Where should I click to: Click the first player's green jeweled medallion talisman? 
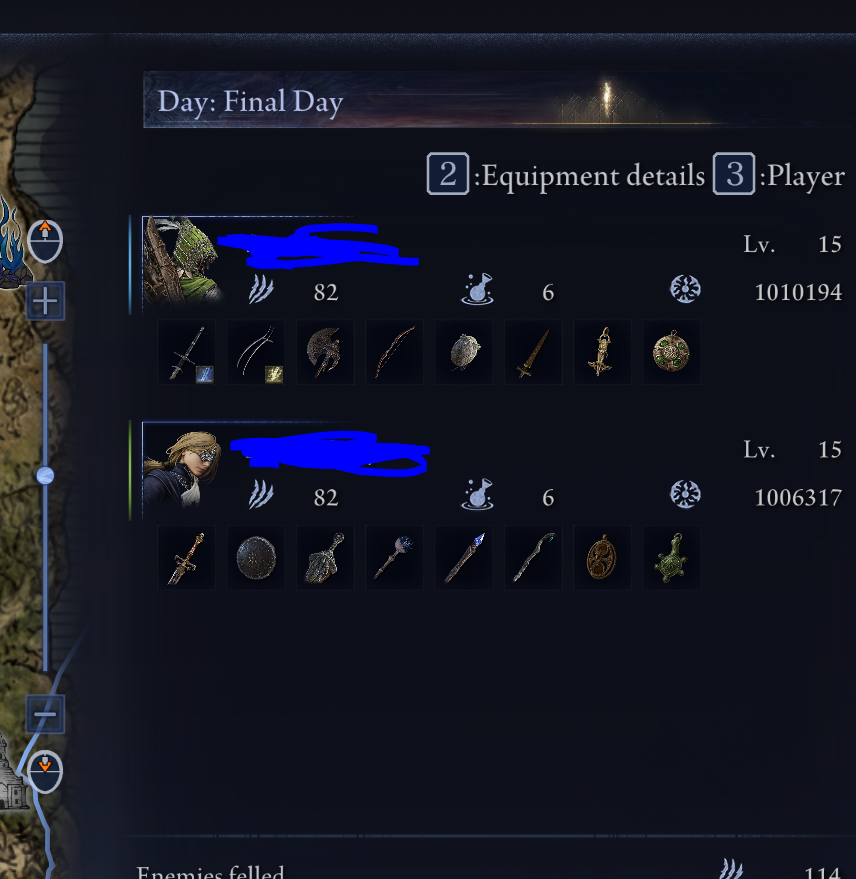pyautogui.click(x=671, y=353)
